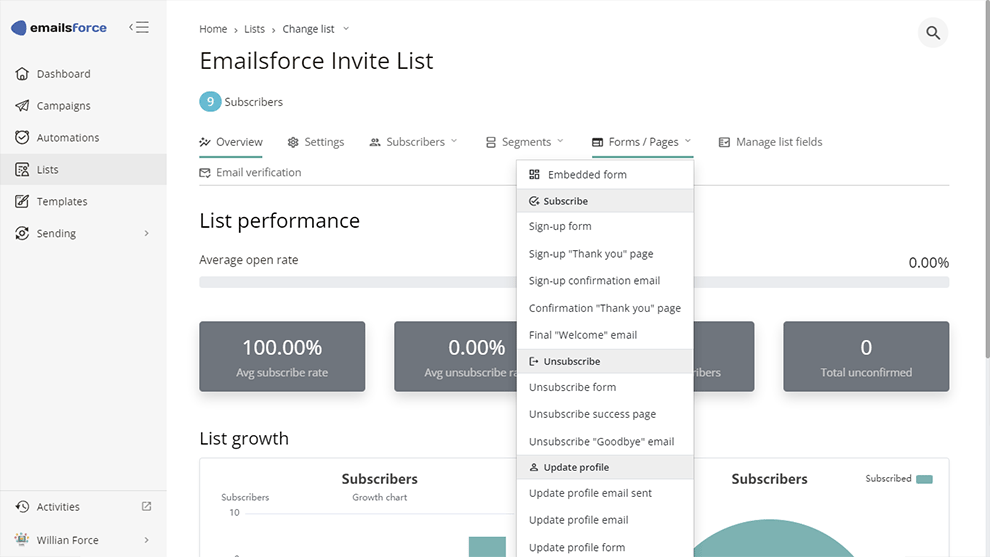
Task: Open Campaigns in the sidebar
Action: tap(83, 105)
